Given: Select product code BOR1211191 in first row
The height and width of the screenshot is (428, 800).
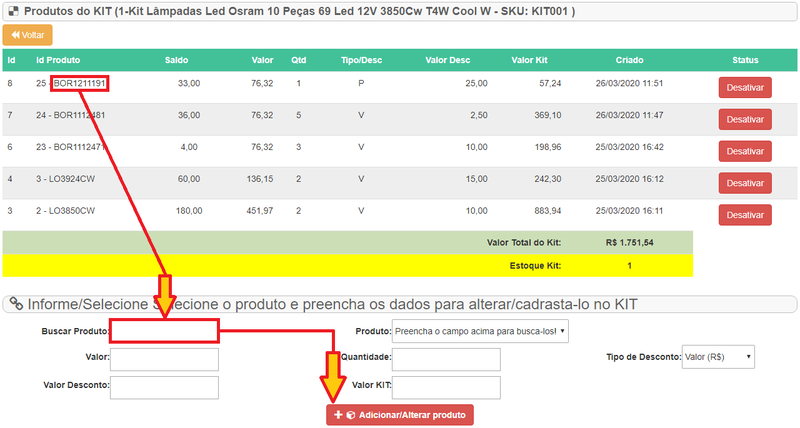Looking at the screenshot, I should click(80, 83).
